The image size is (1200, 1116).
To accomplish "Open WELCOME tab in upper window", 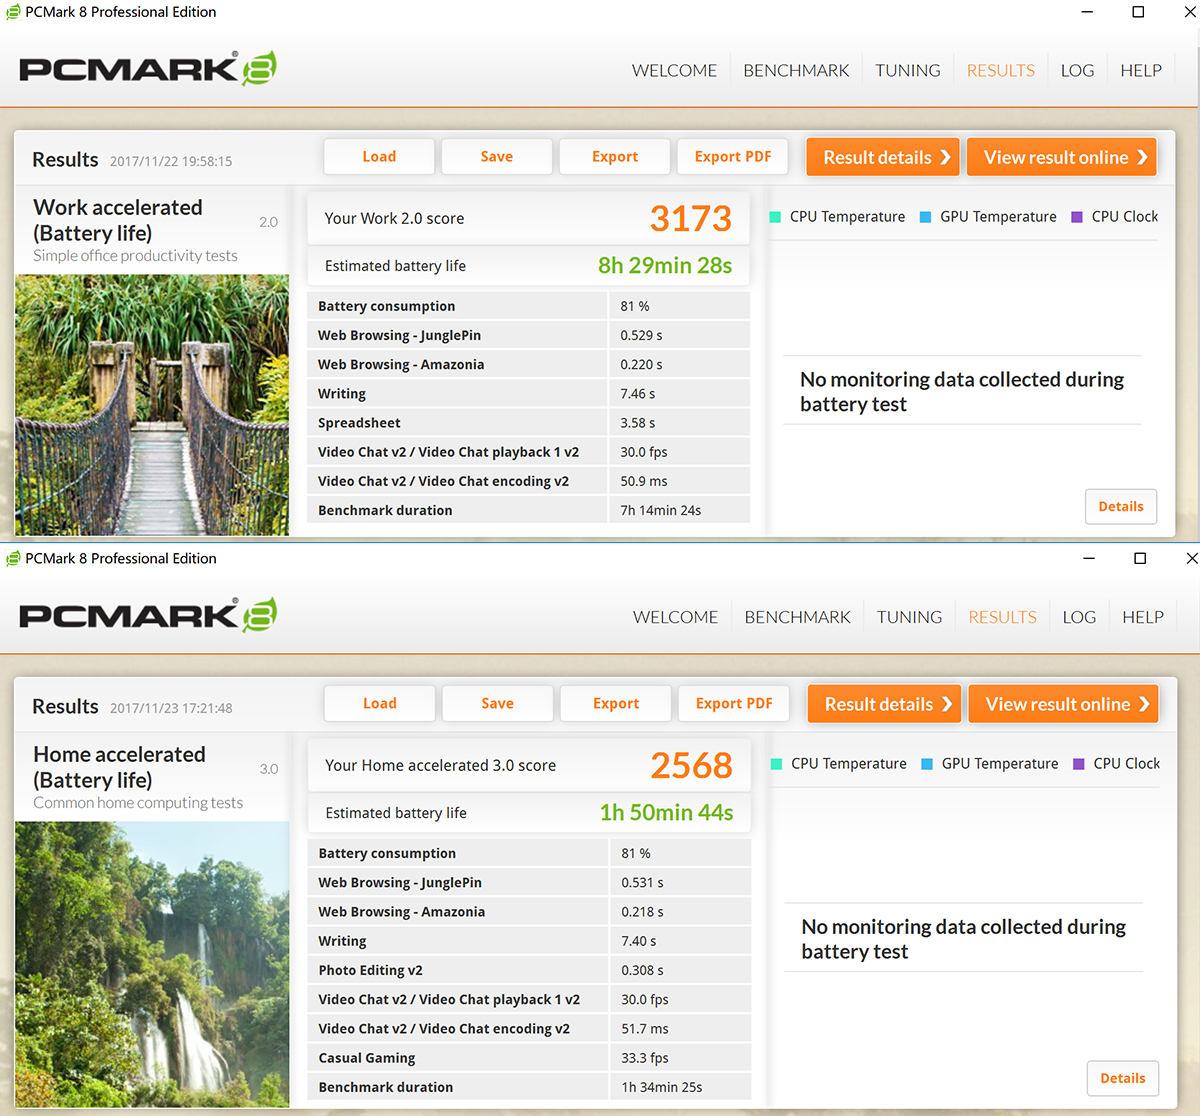I will pos(674,70).
